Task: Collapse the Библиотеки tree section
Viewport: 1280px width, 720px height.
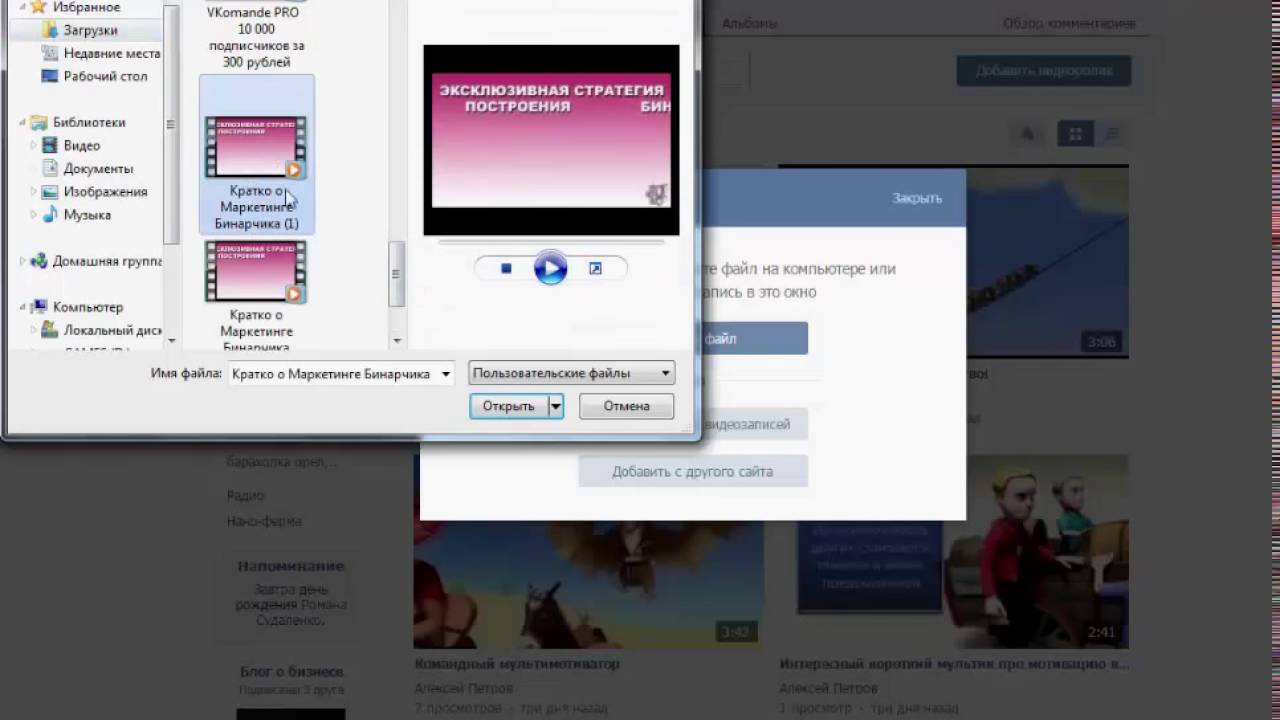Action: point(23,123)
